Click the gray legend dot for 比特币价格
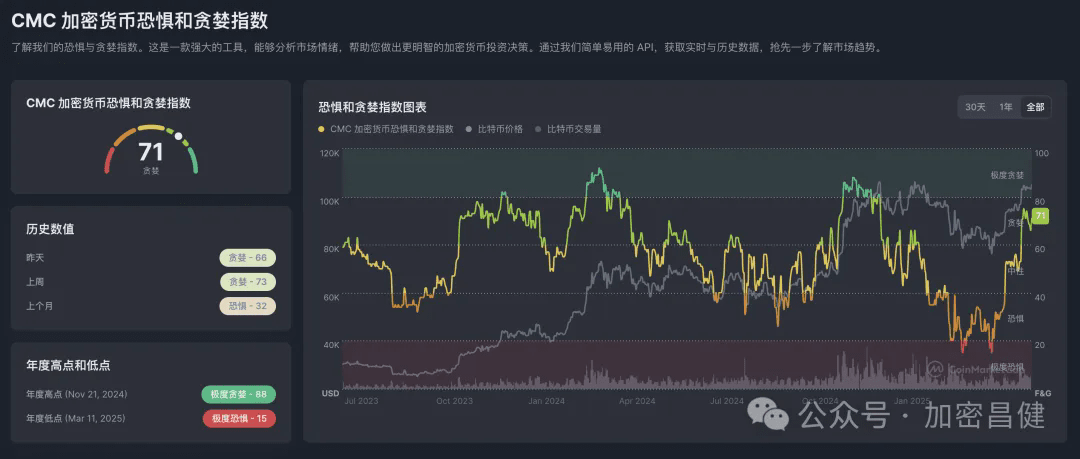The image size is (1080, 459). [469, 129]
